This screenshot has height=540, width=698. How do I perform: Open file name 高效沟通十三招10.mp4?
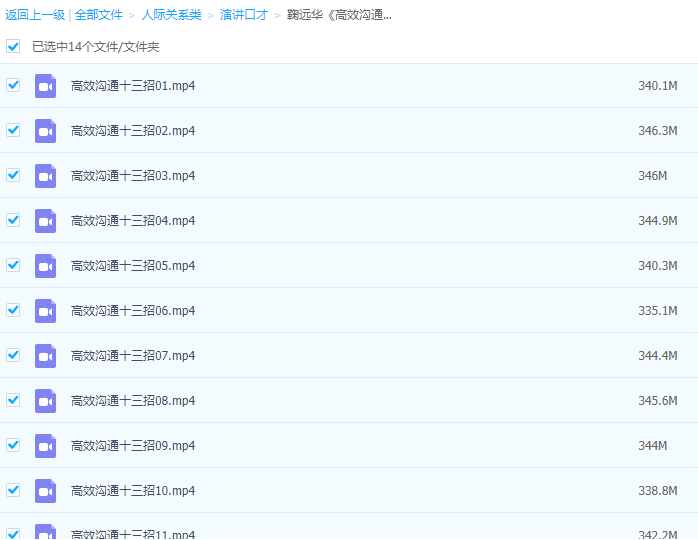pyautogui.click(x=133, y=491)
